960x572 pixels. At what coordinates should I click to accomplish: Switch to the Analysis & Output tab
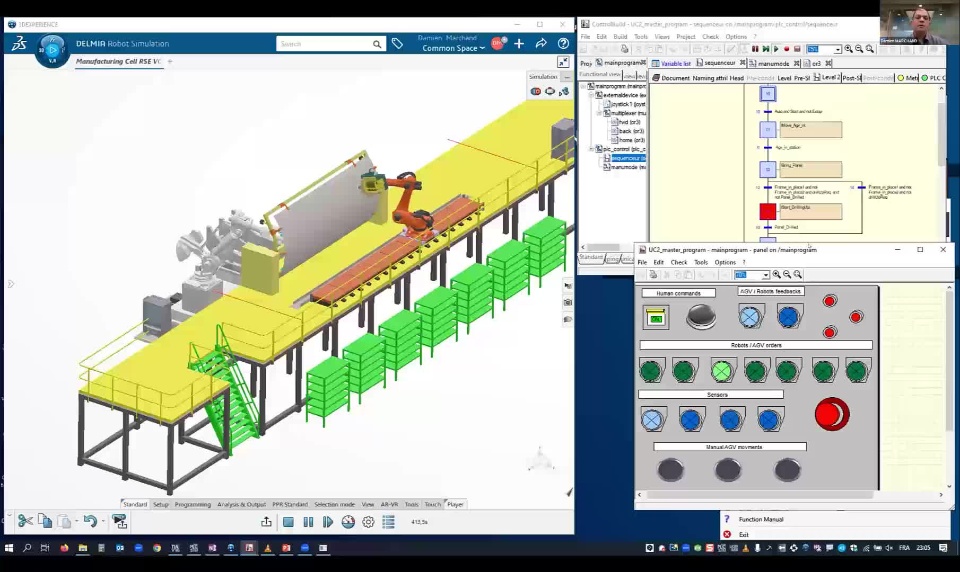(241, 504)
